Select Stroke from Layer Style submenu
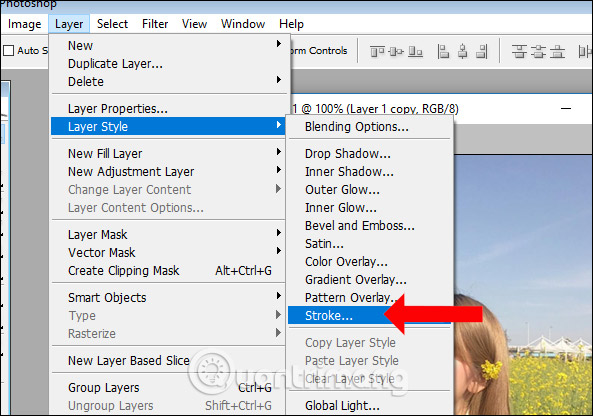Screen dimensions: 593x416 370,315
